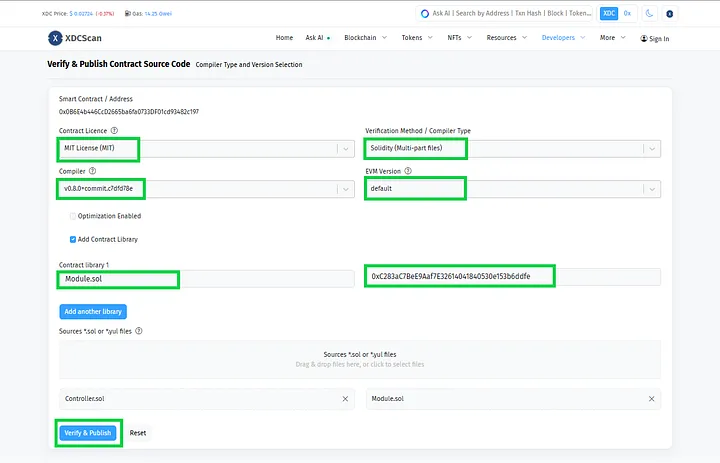Click the Sources files help icon

tap(138, 331)
